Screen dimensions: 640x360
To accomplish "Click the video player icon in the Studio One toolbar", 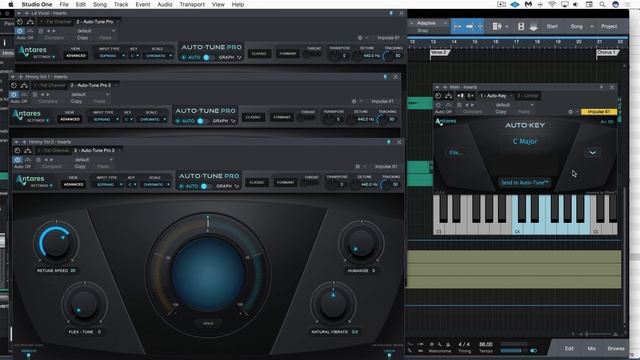I will [x=521, y=27].
